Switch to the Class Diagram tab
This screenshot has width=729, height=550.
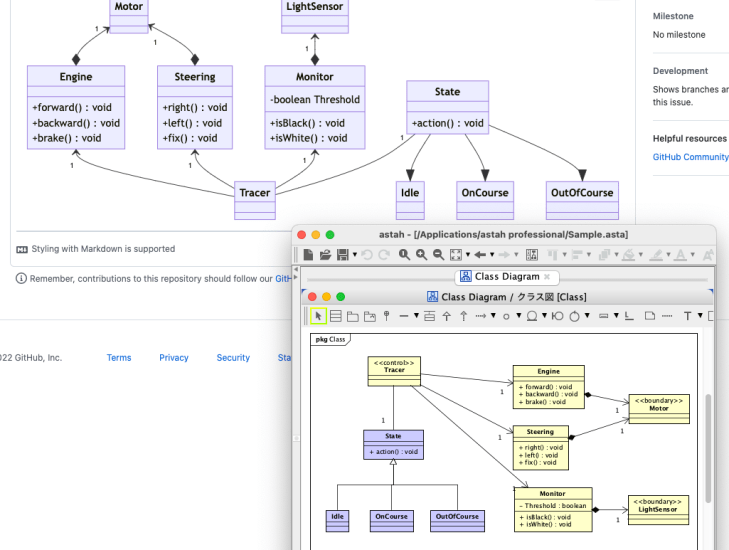[500, 277]
